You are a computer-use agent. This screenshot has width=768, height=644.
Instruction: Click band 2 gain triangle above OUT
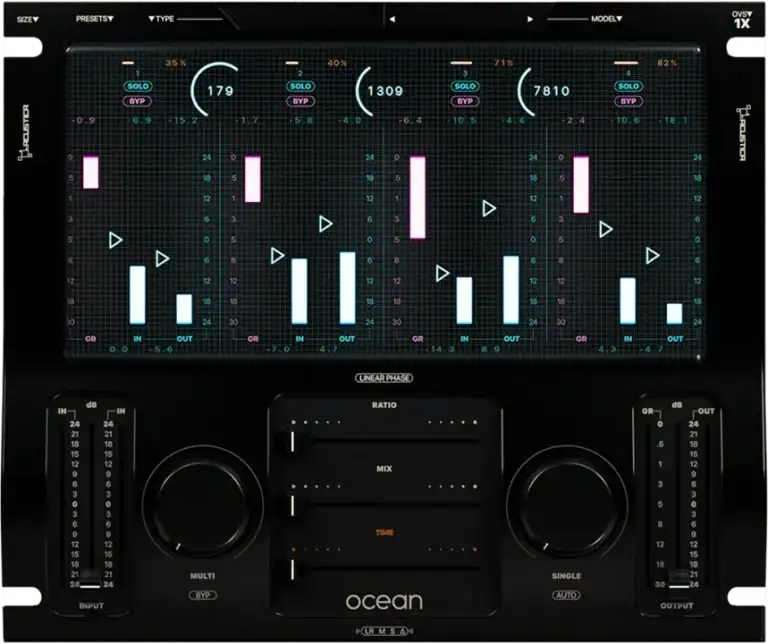325,224
